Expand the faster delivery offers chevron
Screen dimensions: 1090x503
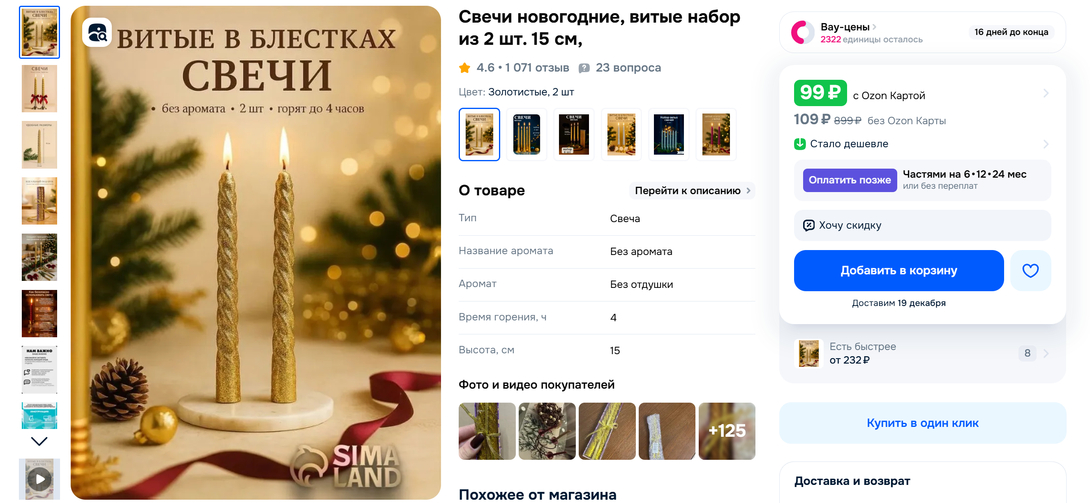(x=1046, y=354)
